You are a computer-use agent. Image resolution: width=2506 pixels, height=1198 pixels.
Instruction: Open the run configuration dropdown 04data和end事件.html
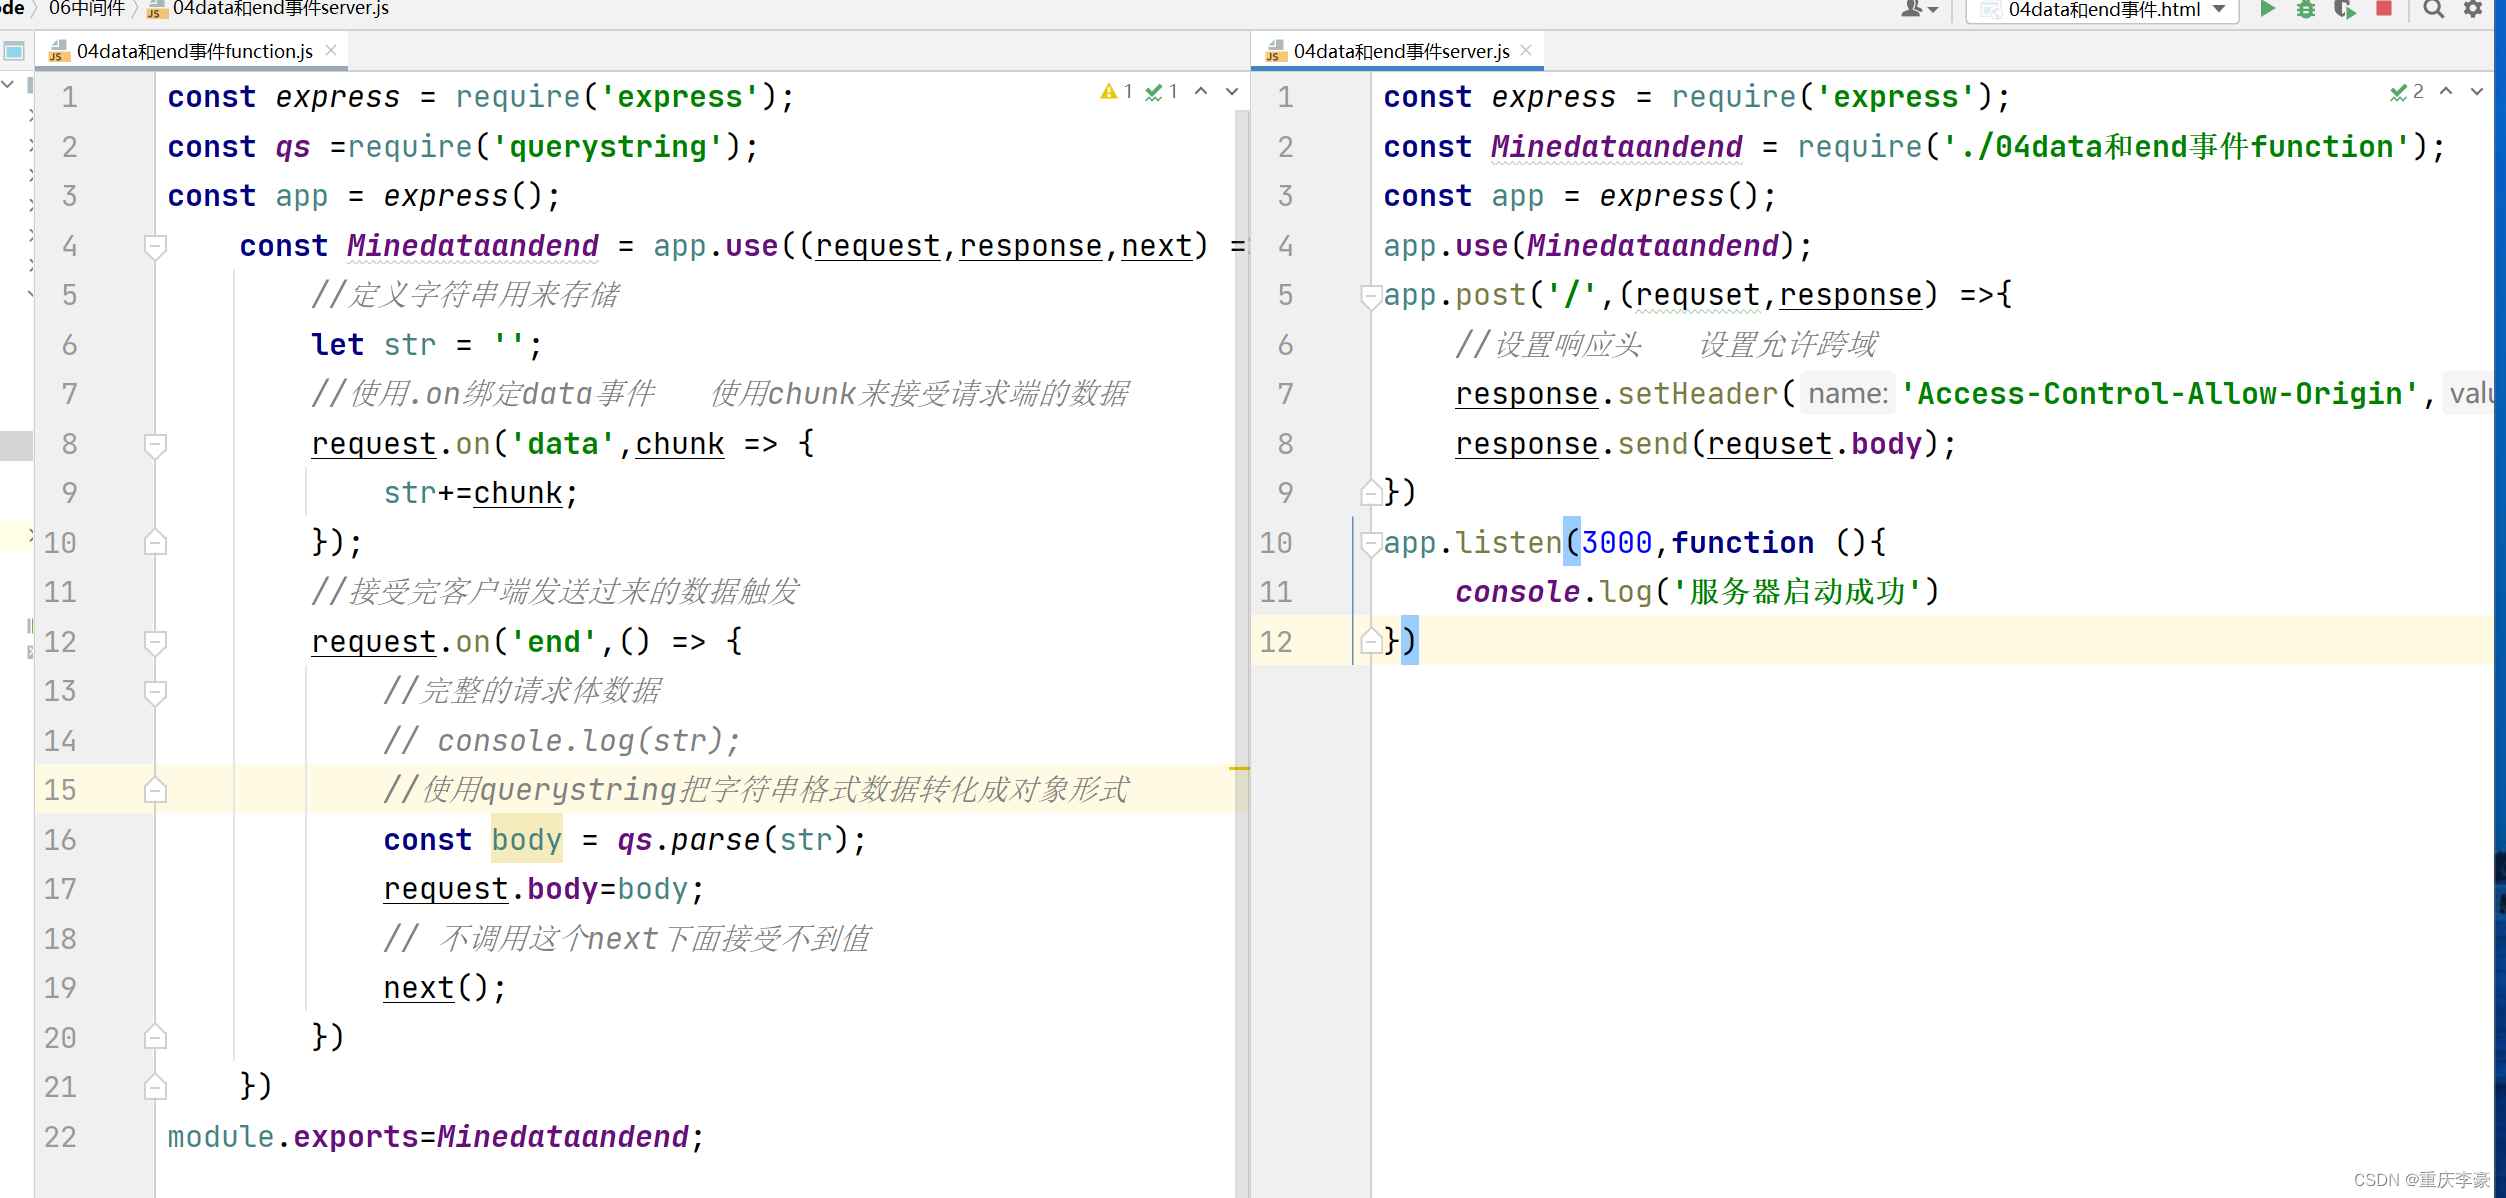(x=2102, y=10)
